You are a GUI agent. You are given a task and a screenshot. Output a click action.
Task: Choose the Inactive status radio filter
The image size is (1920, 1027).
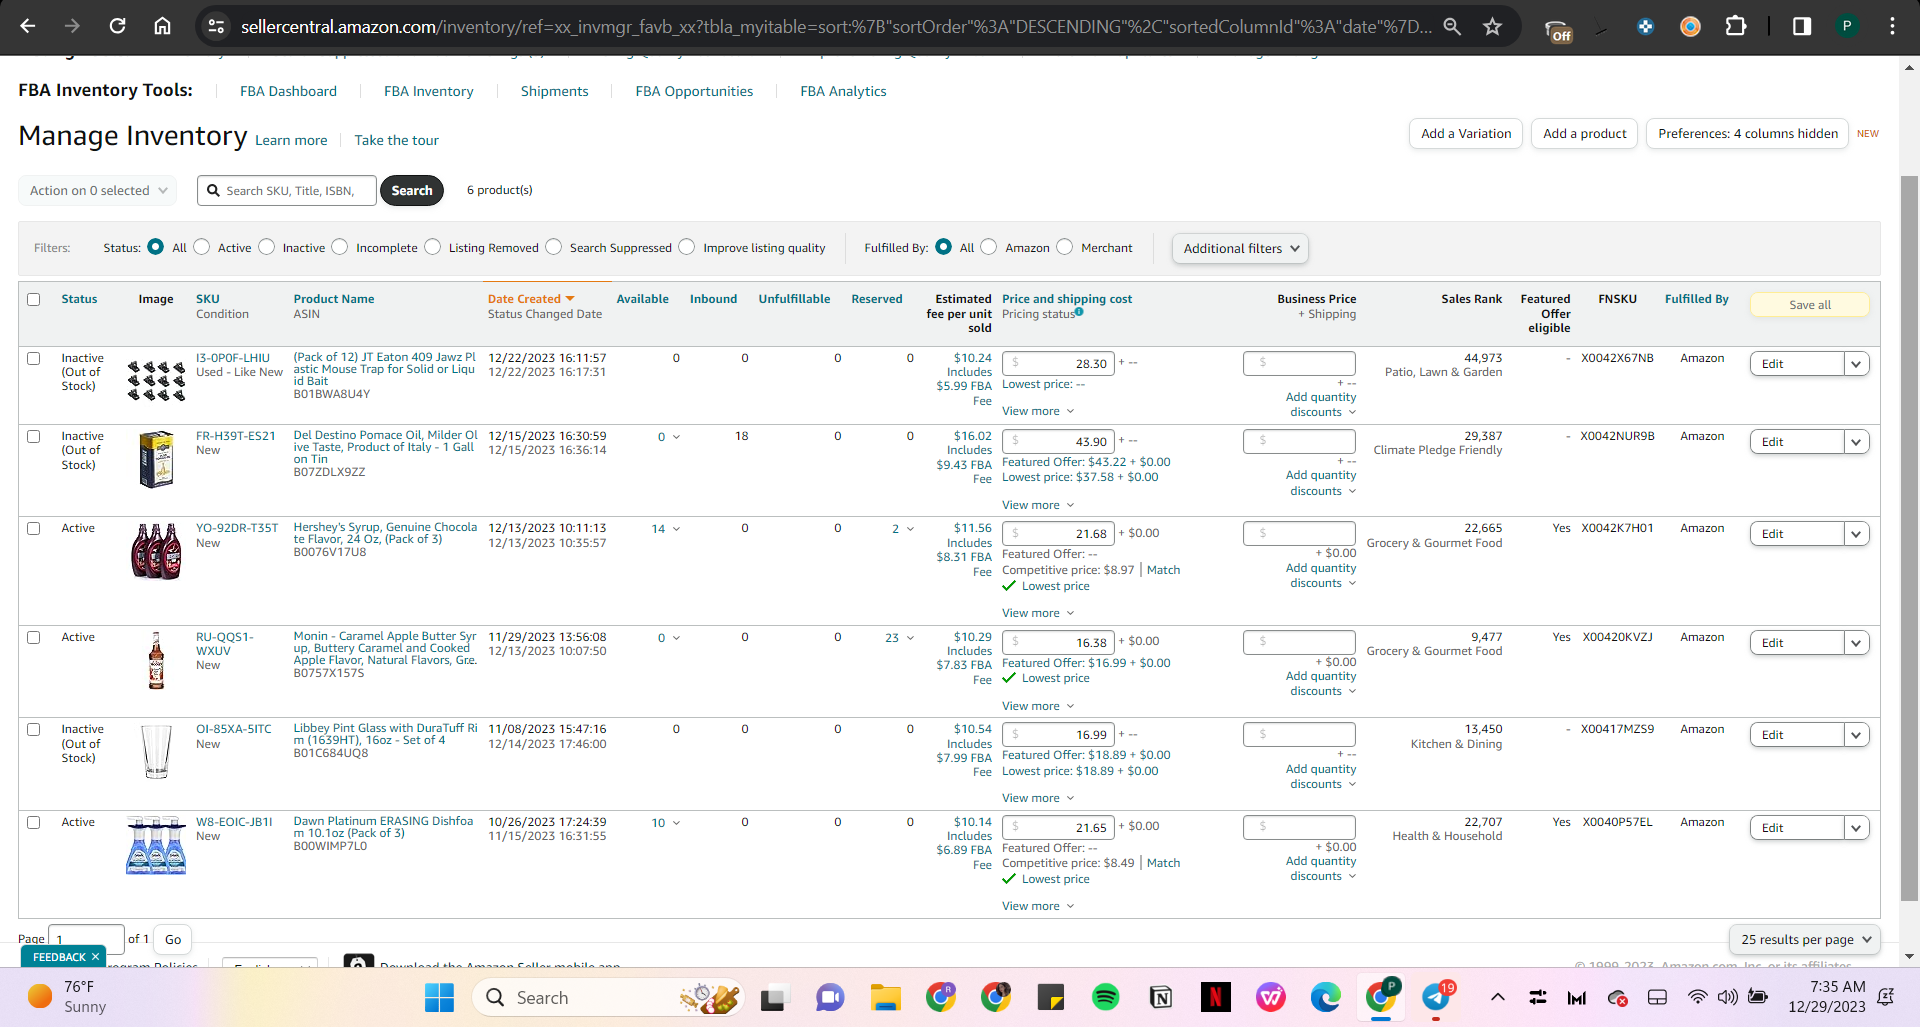tap(267, 247)
